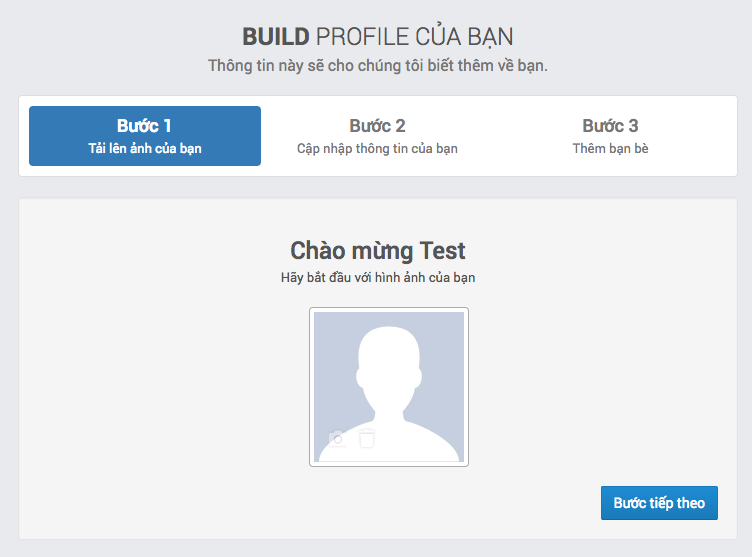Go to the Bước 3 step
Image resolution: width=752 pixels, height=557 pixels.
pos(610,136)
